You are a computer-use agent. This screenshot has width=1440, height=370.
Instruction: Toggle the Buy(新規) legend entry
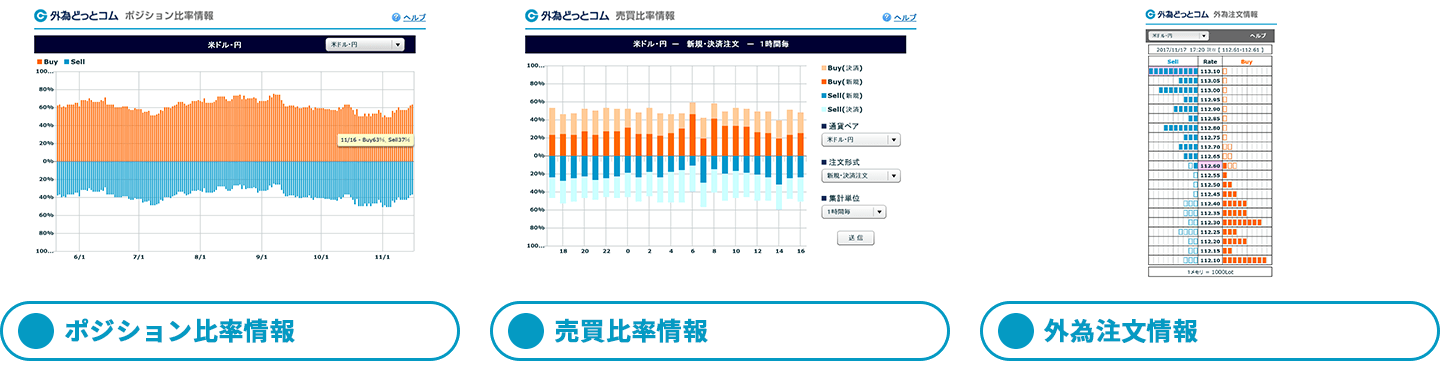coord(842,80)
